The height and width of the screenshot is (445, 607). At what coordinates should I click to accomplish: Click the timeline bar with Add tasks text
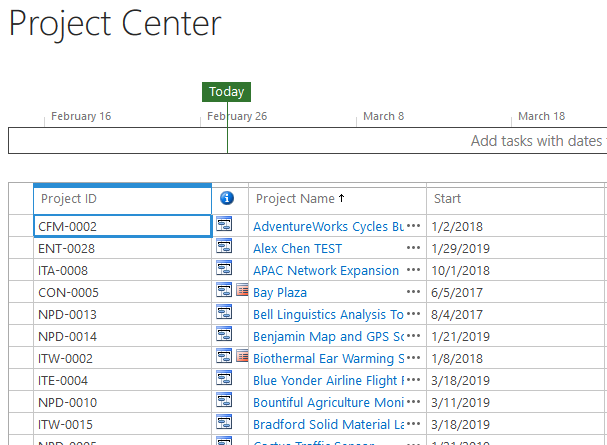coord(308,140)
